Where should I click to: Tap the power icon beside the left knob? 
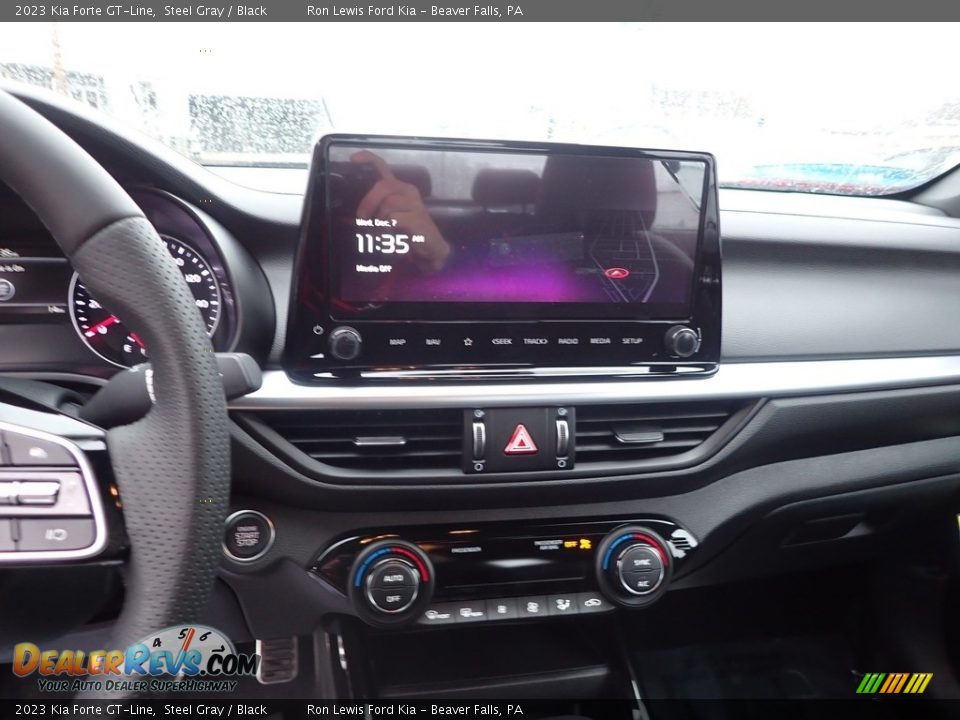(x=316, y=330)
